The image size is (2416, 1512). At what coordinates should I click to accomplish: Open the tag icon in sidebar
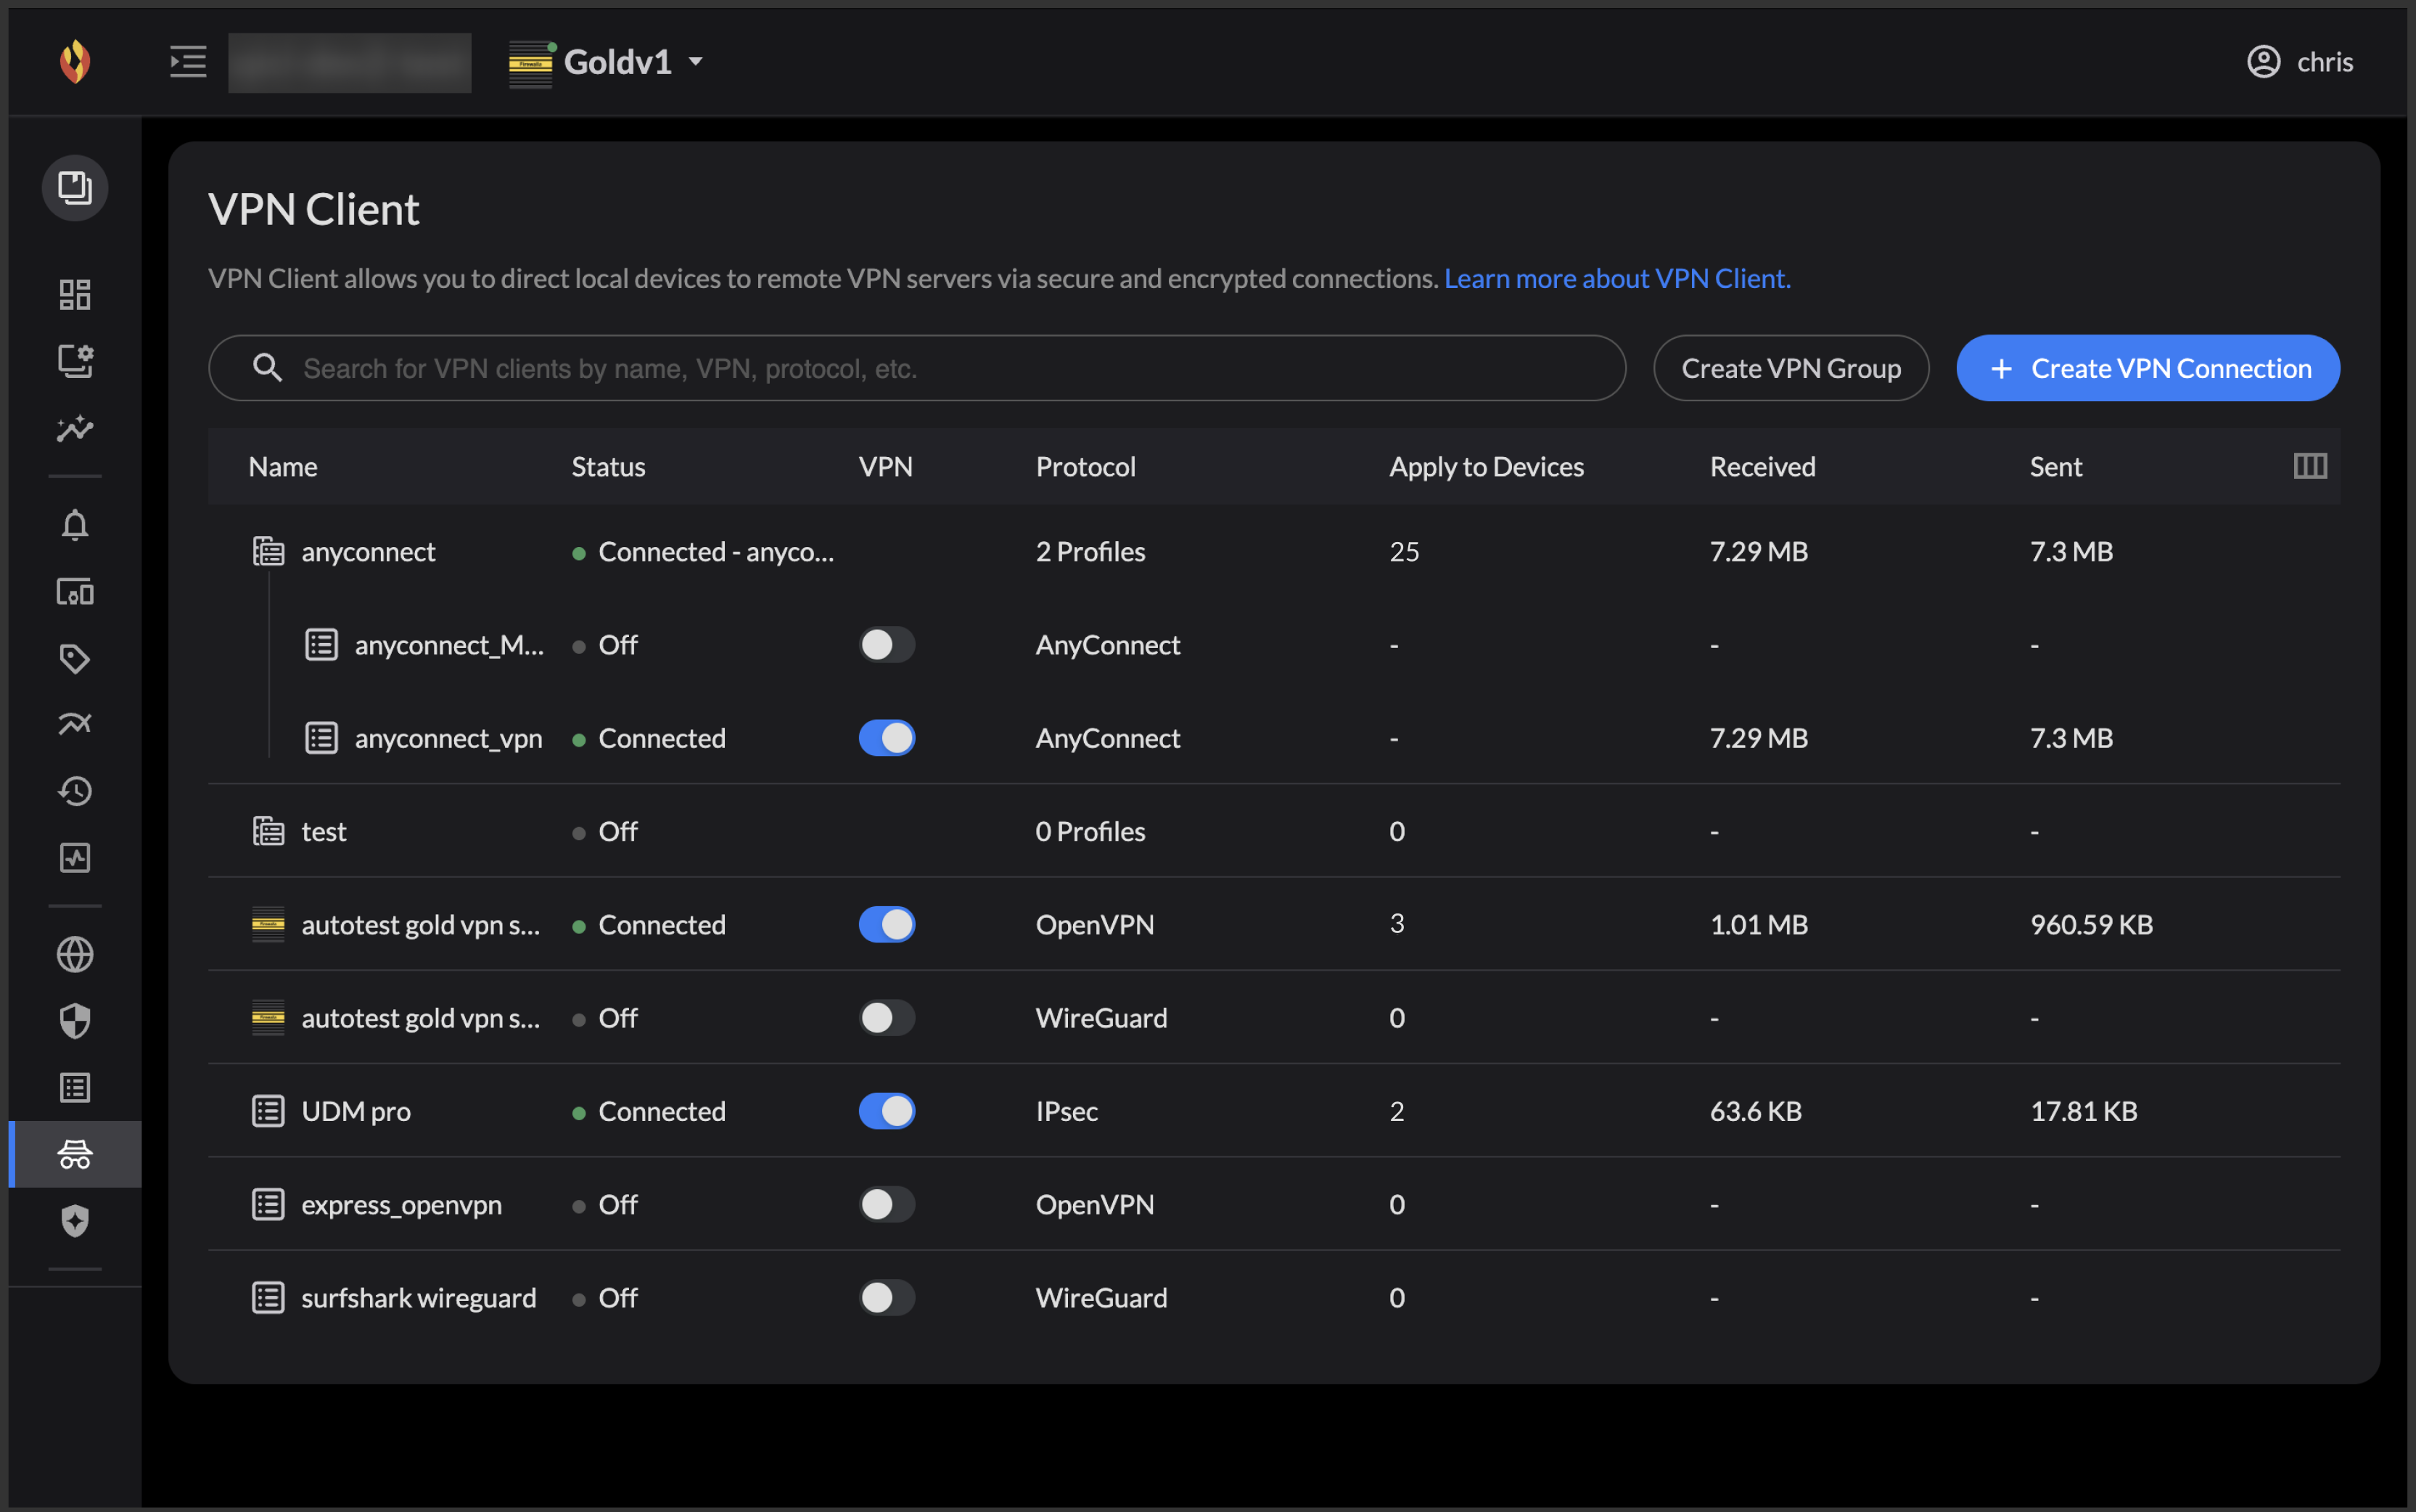coord(75,658)
